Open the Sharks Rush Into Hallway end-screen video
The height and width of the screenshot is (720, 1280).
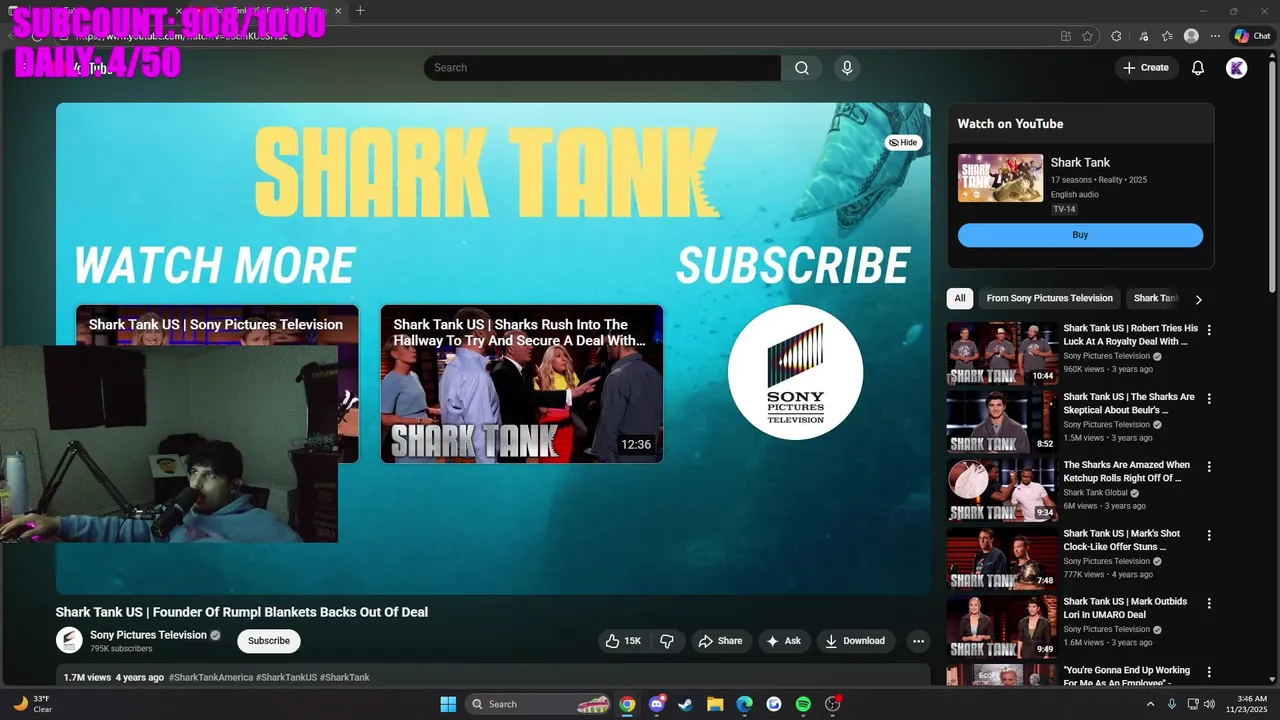(x=522, y=384)
